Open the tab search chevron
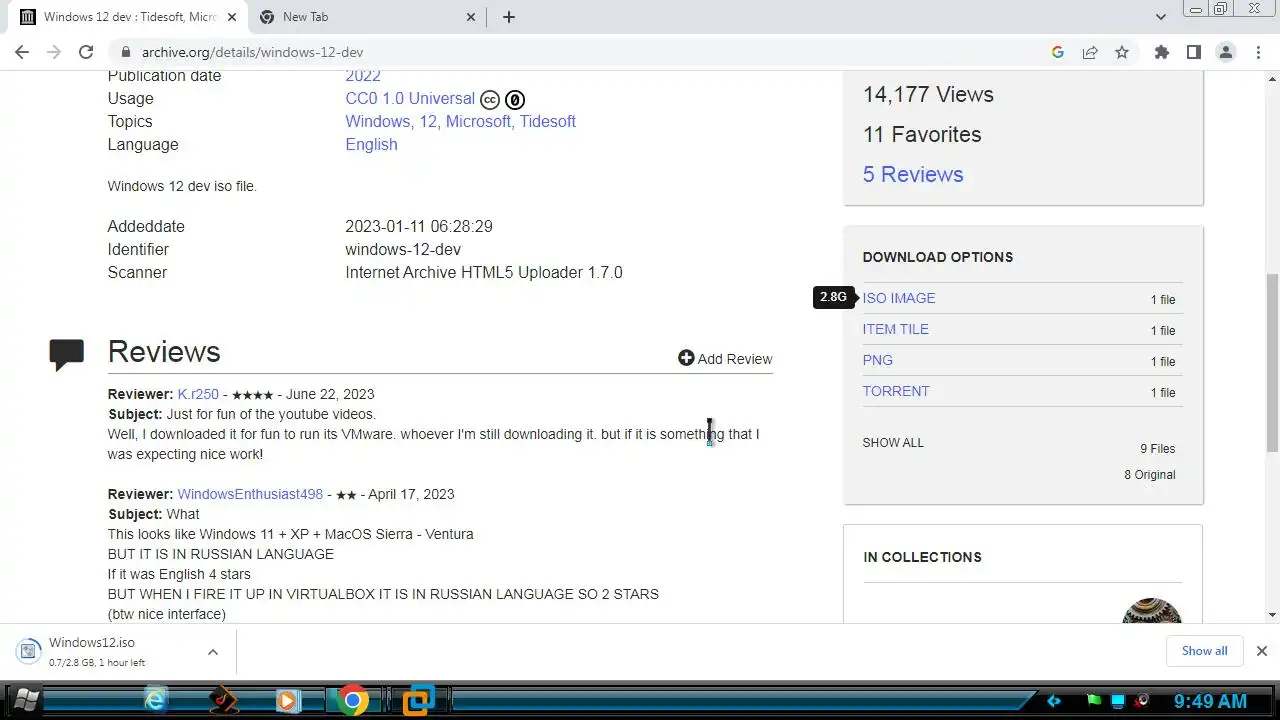The height and width of the screenshot is (720, 1280). point(1161,17)
